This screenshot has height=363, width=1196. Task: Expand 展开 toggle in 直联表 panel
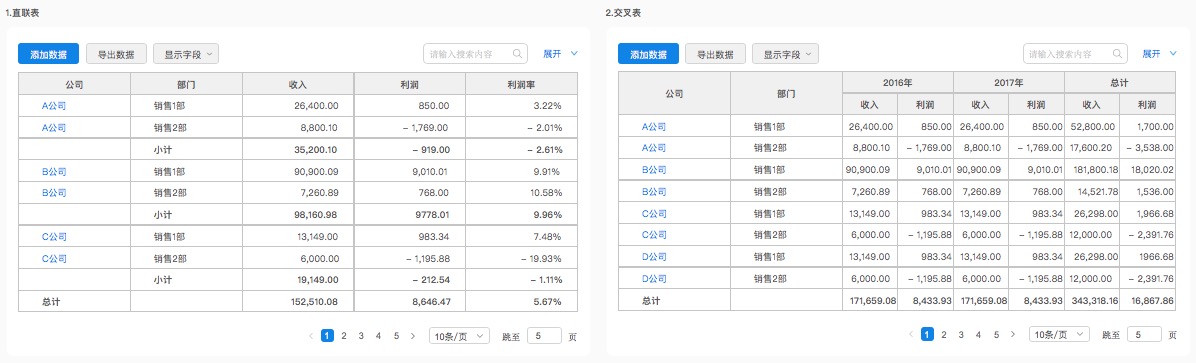(561, 54)
